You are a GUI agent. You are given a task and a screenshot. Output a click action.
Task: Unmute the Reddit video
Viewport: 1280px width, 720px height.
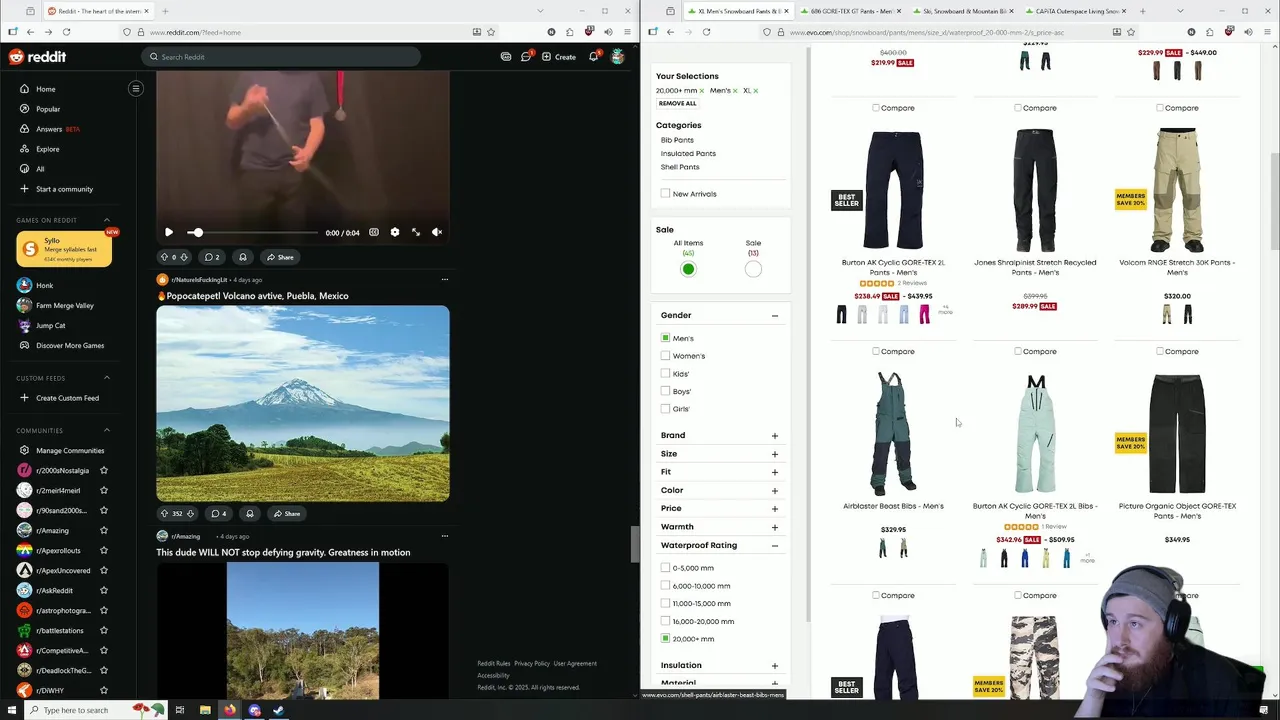tap(437, 232)
